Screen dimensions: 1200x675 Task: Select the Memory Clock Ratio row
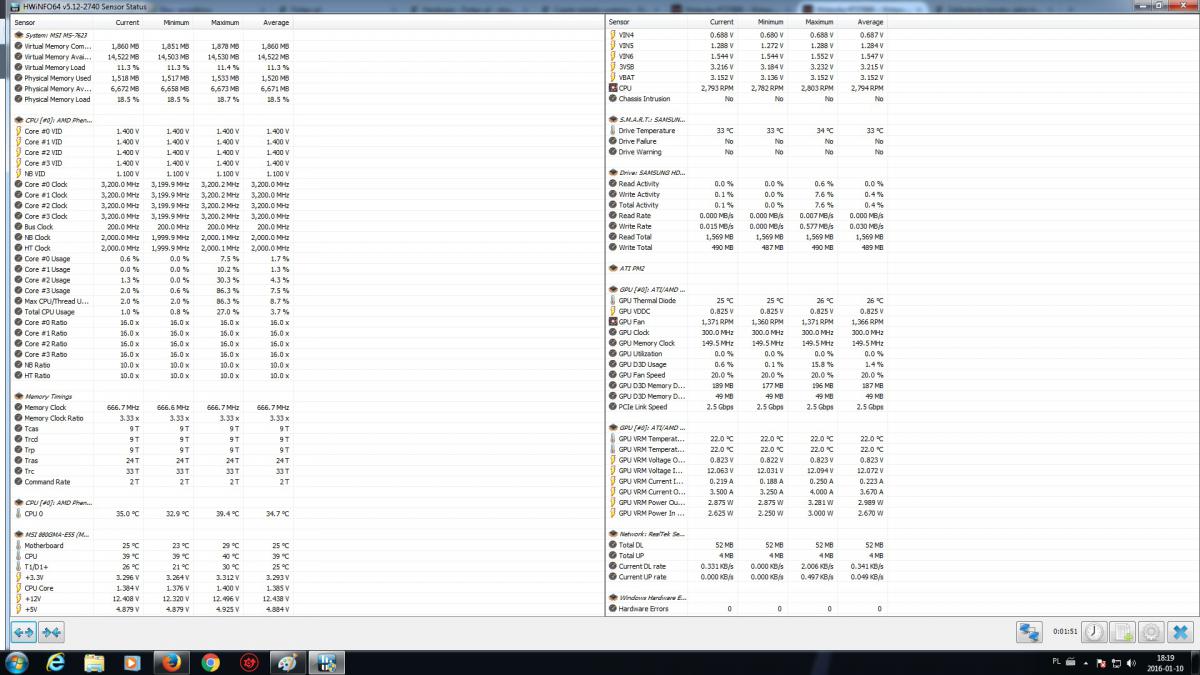pos(153,418)
